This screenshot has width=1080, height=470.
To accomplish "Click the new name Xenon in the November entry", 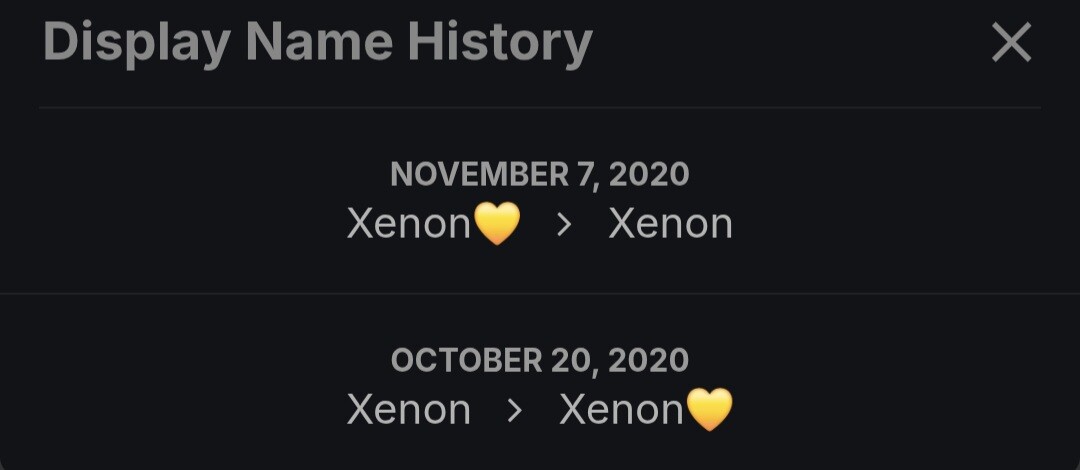I will [670, 223].
